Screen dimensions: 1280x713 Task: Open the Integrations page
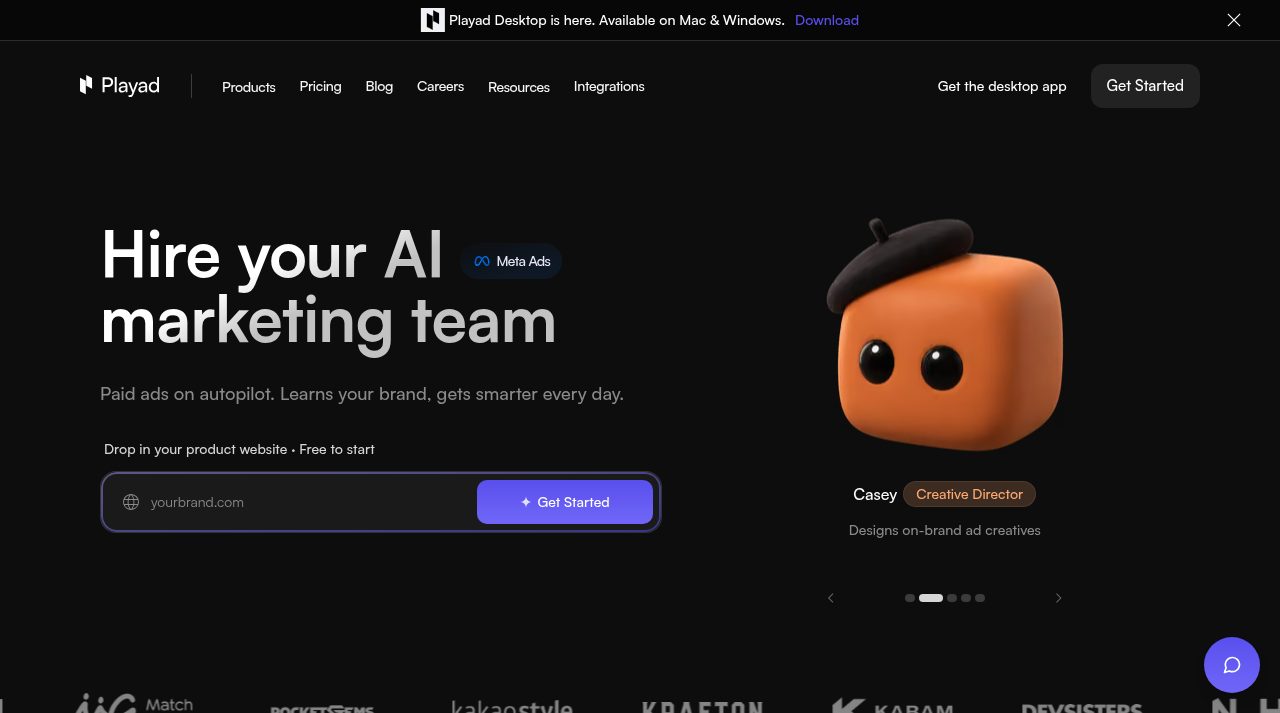coord(609,86)
